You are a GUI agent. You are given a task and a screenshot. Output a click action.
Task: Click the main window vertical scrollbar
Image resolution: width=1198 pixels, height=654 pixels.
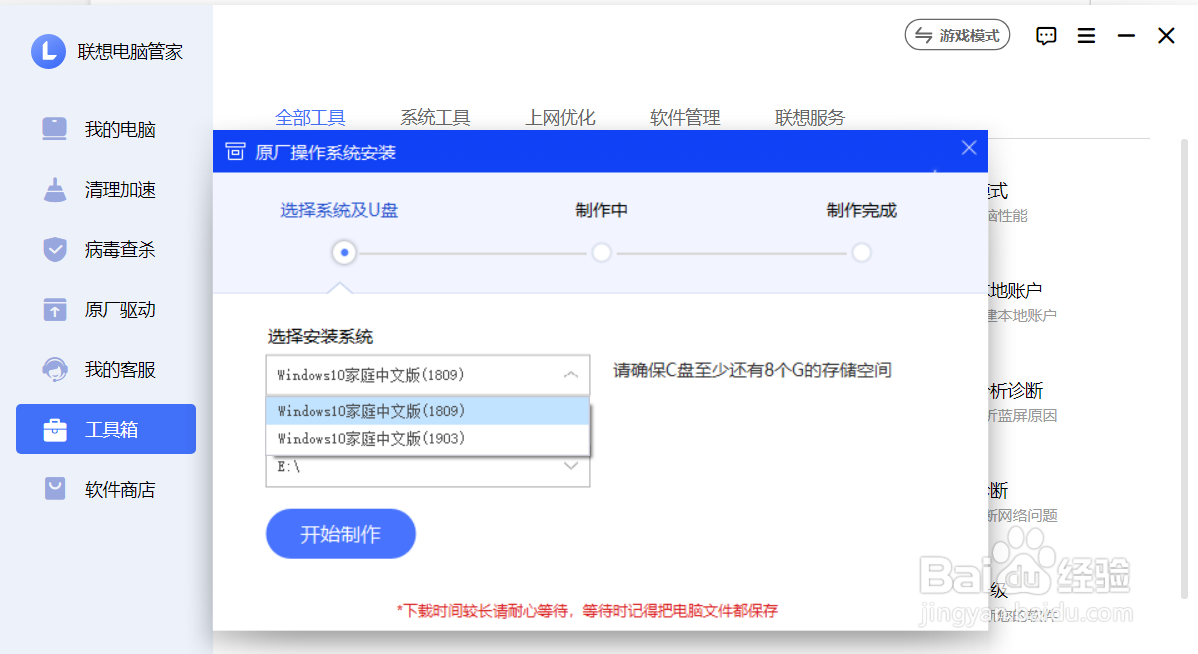(x=1184, y=368)
